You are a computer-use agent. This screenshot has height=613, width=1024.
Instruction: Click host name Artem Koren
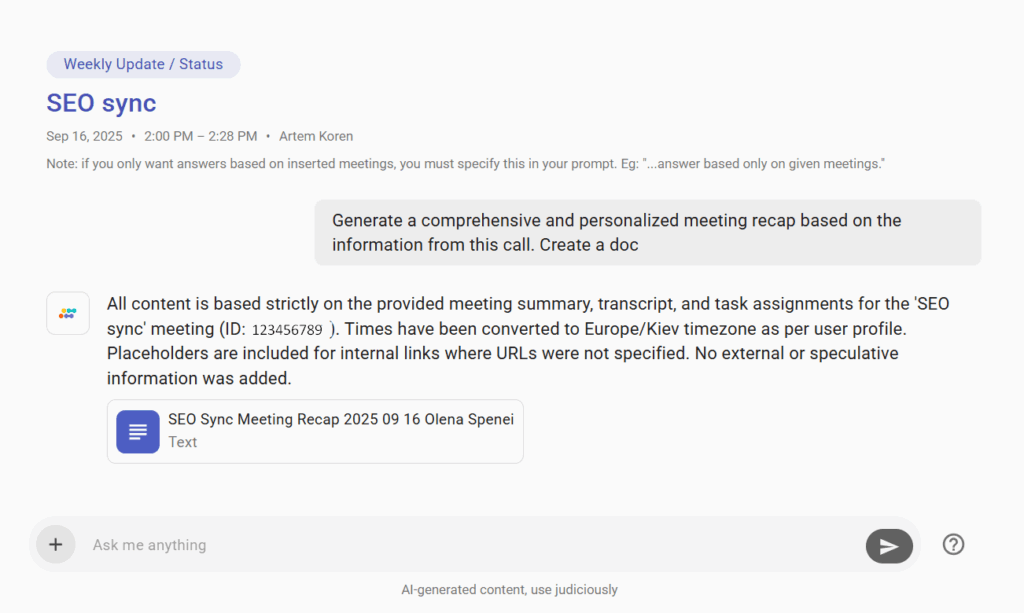(316, 136)
